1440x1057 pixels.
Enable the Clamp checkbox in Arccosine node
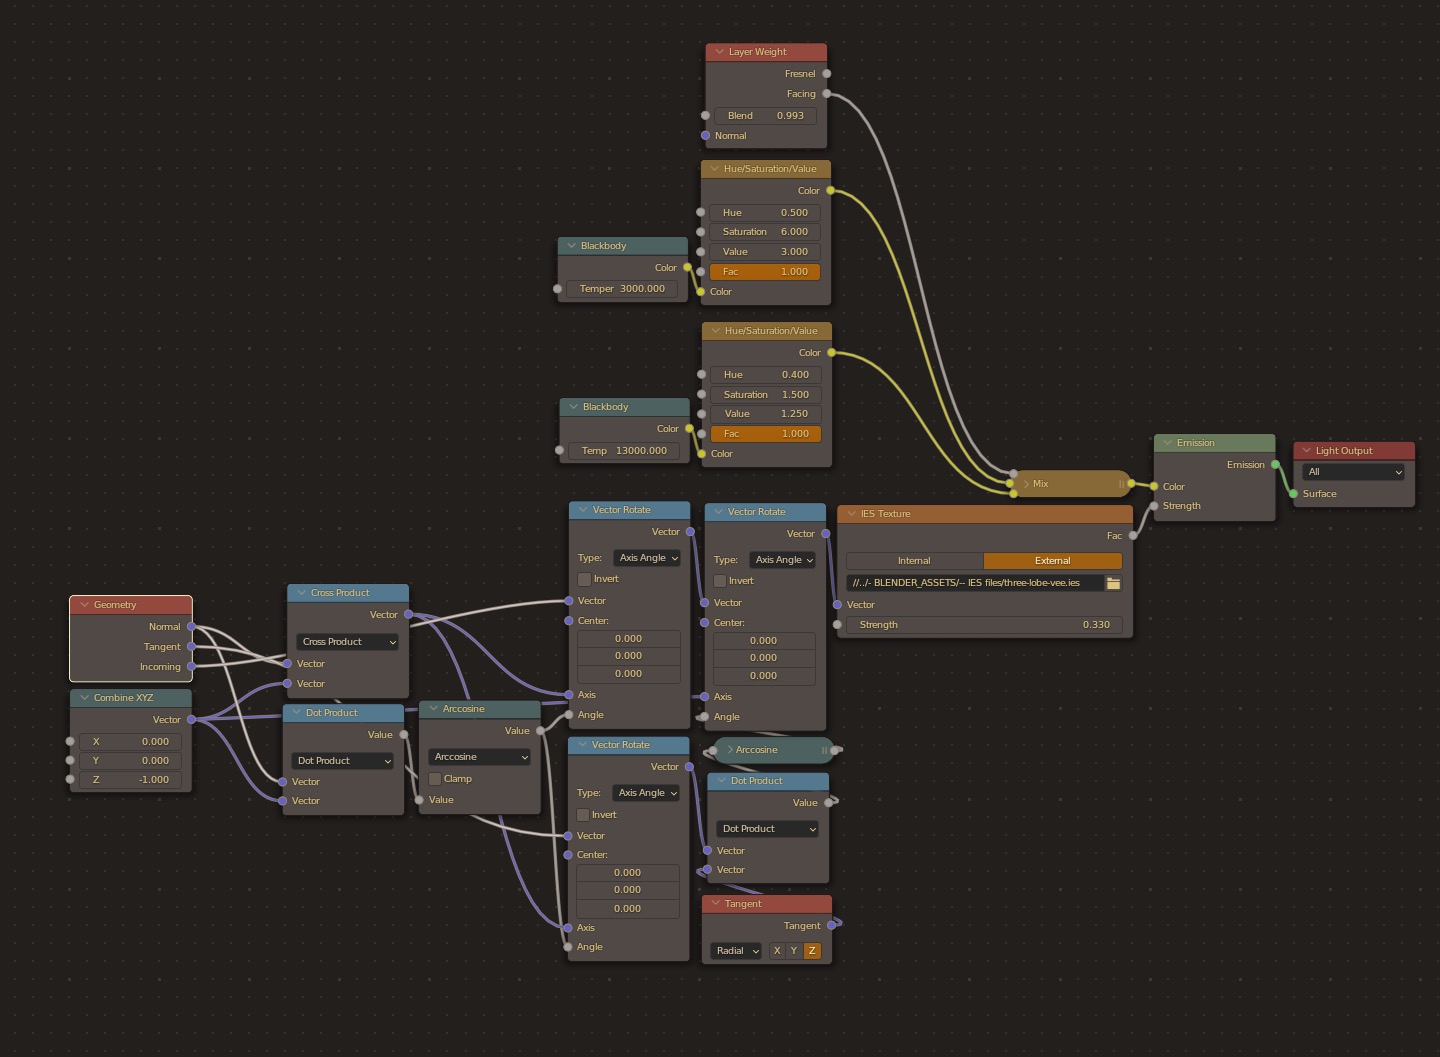click(x=435, y=779)
